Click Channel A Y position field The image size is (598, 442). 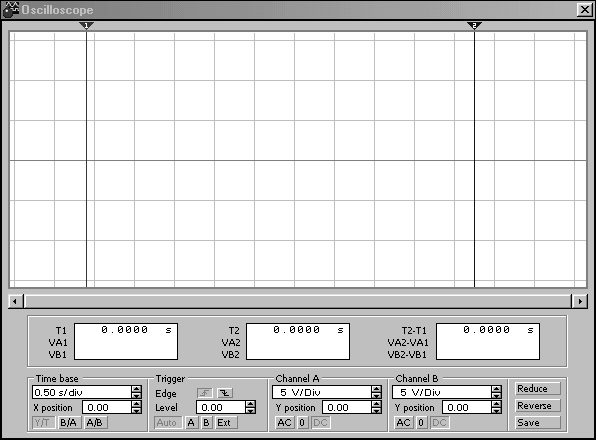click(347, 408)
